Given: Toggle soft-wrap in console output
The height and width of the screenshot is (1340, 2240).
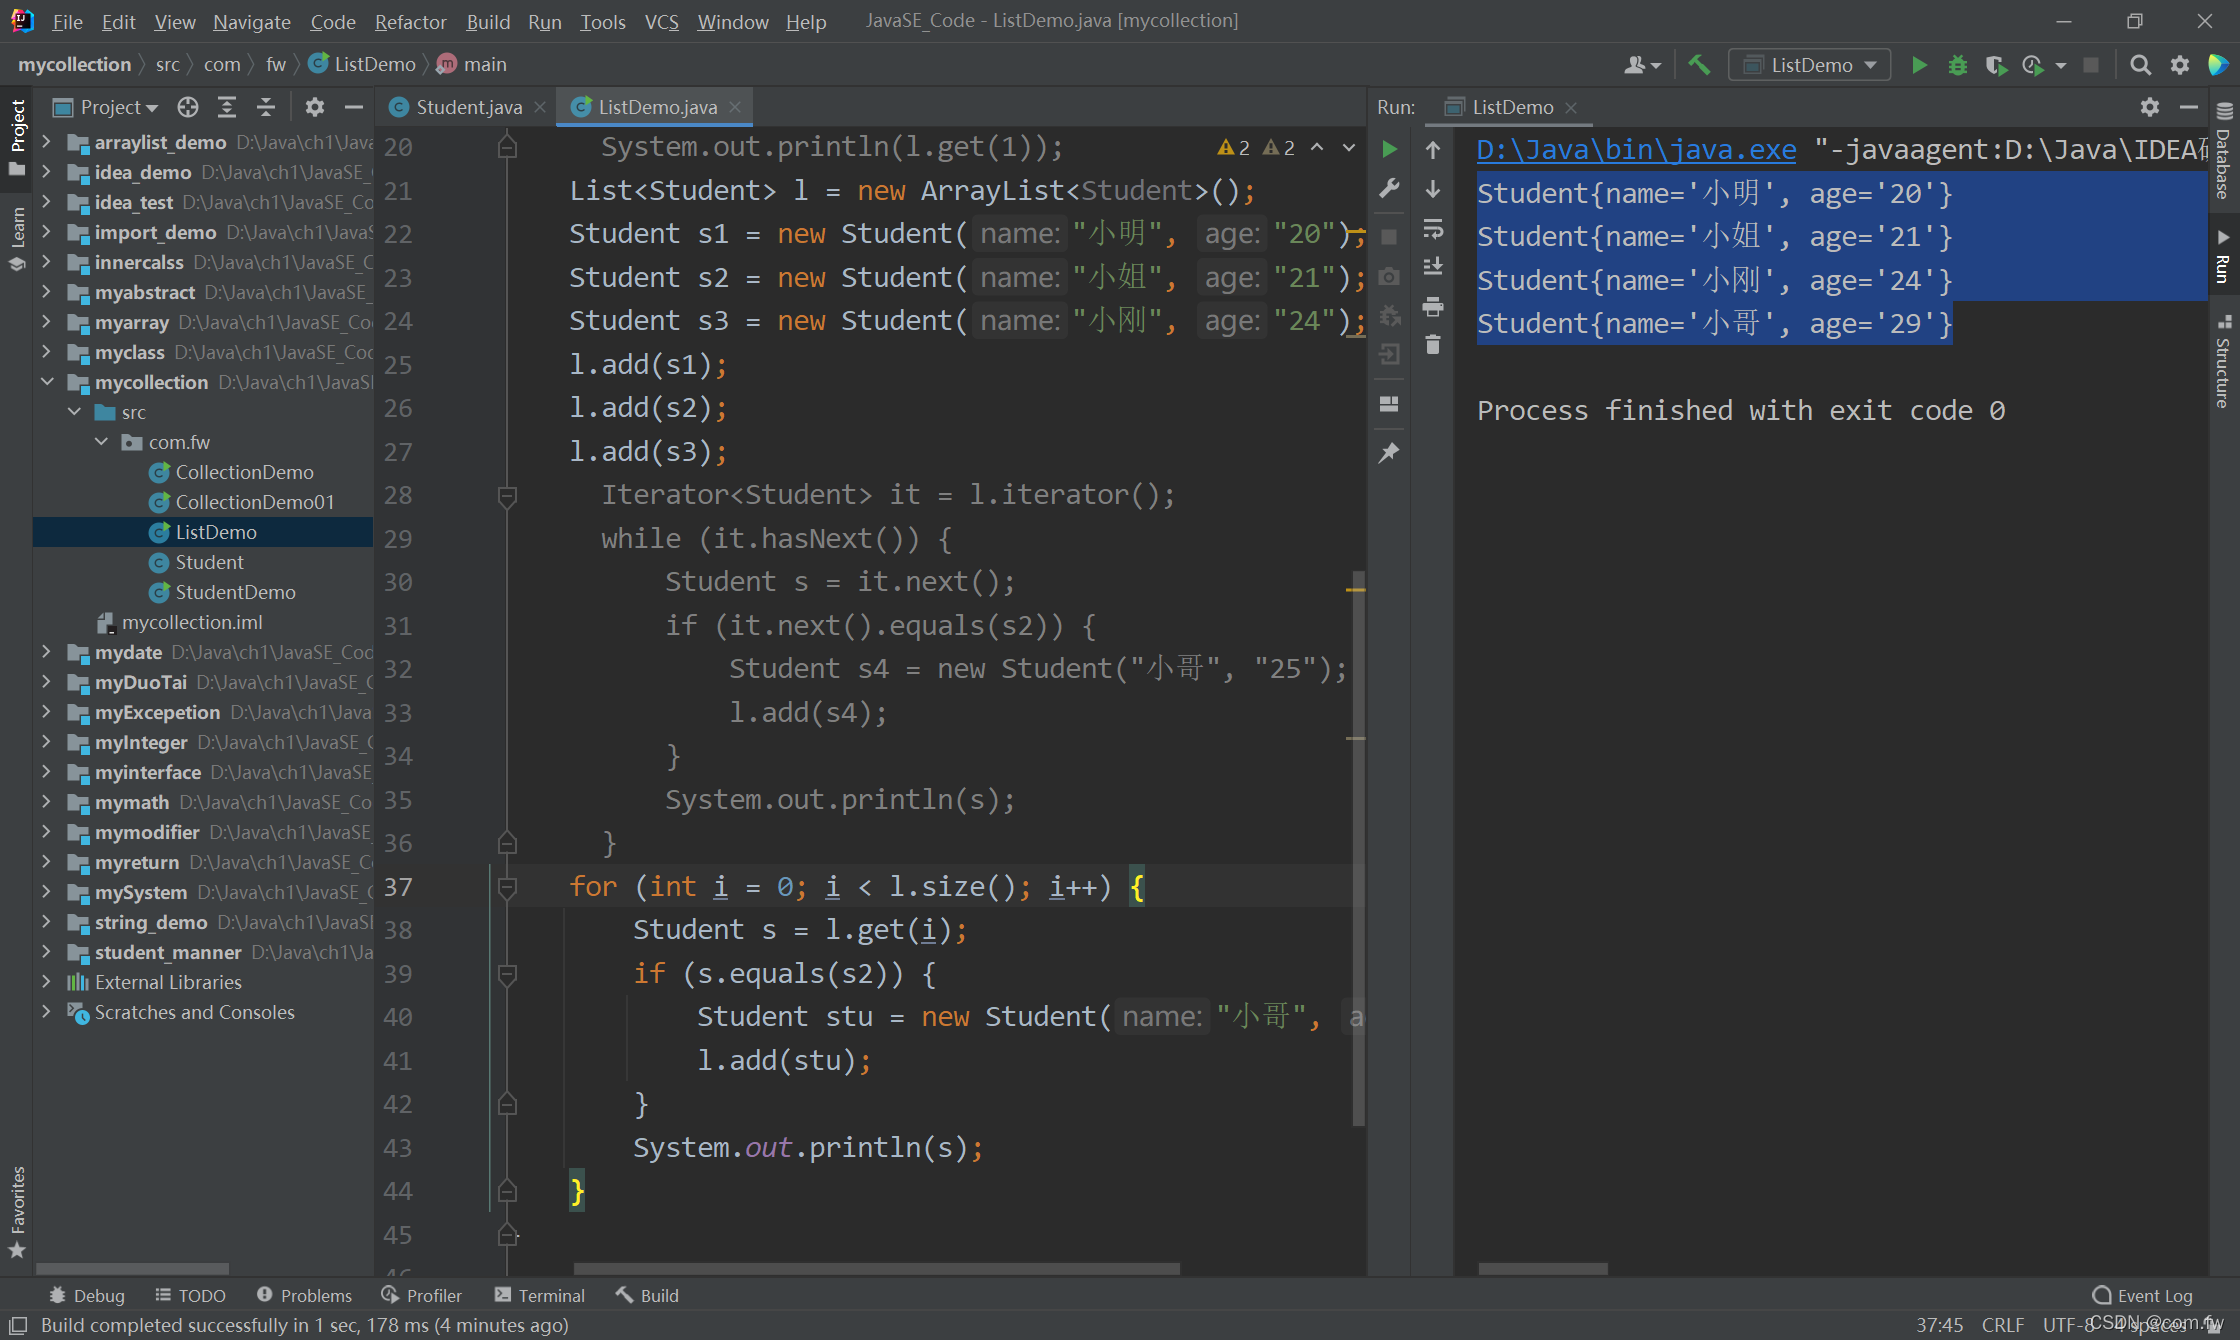Looking at the screenshot, I should pyautogui.click(x=1433, y=228).
